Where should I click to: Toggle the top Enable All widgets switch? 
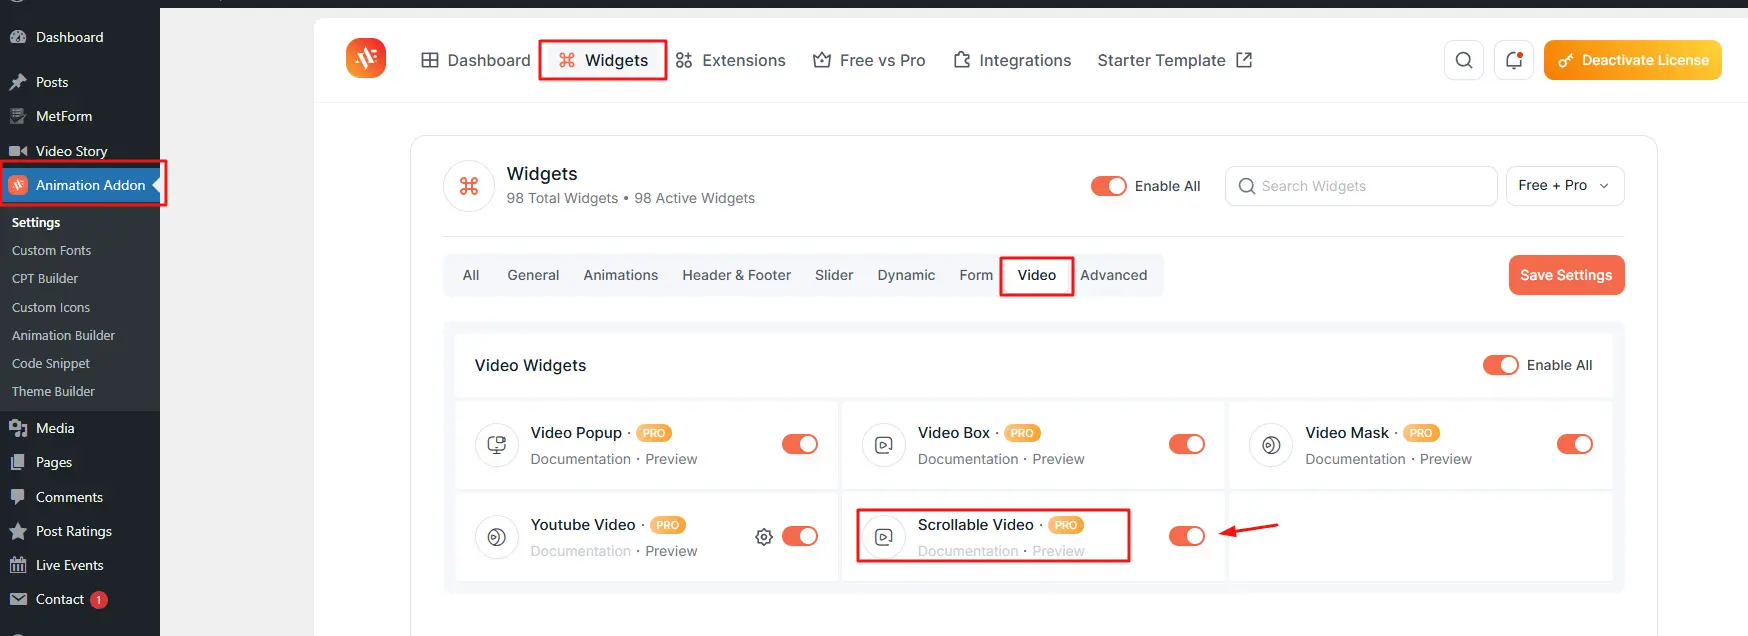(x=1109, y=186)
